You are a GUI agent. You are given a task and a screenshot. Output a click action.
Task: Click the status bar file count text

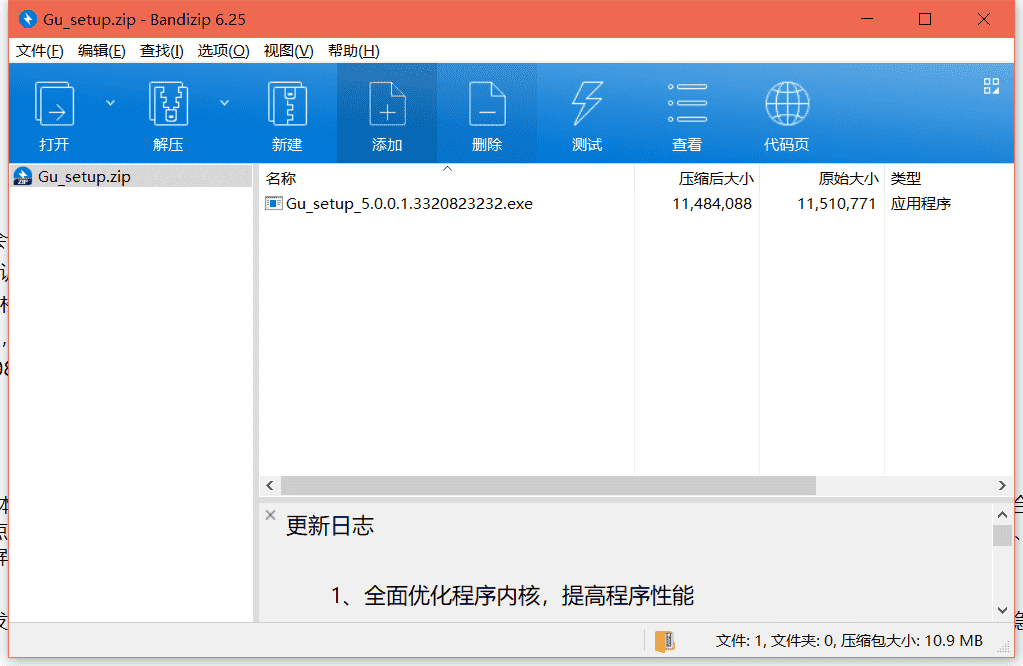click(849, 641)
